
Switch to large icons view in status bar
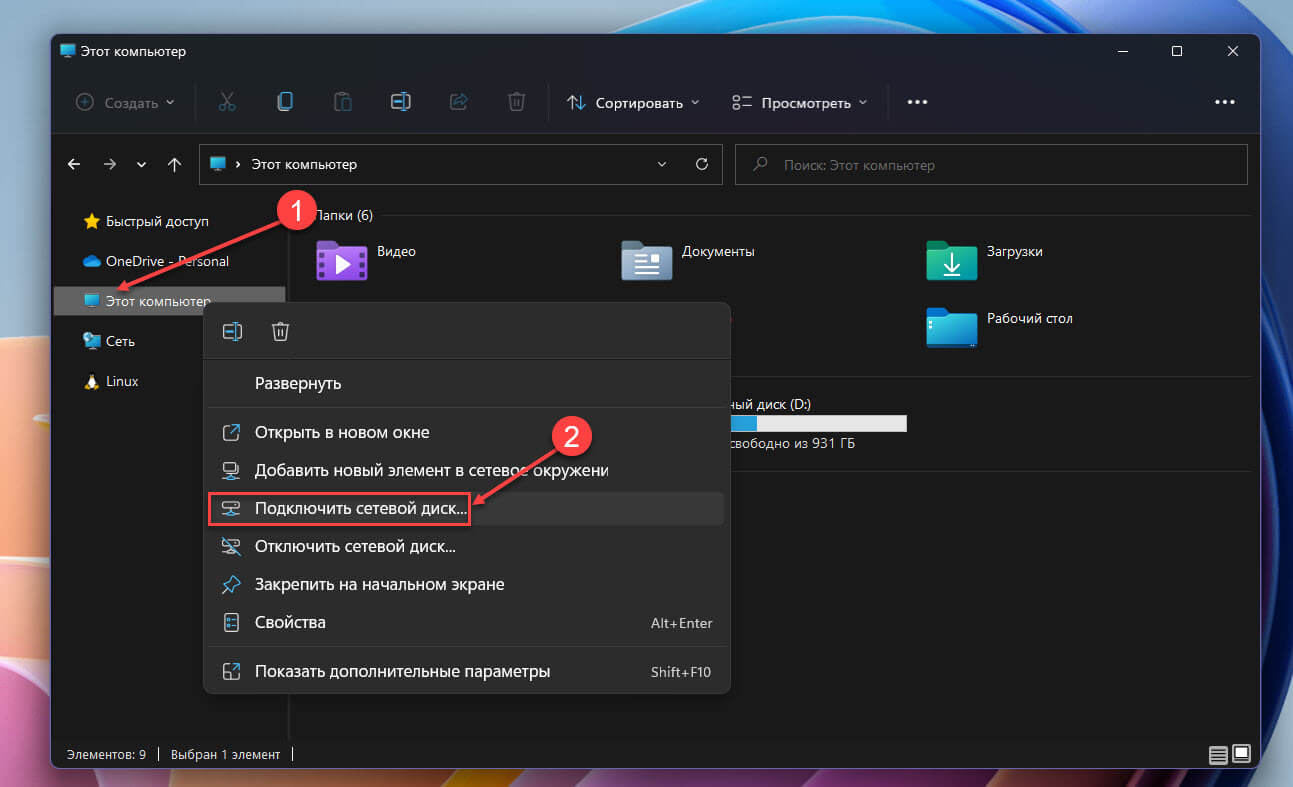coord(1241,753)
